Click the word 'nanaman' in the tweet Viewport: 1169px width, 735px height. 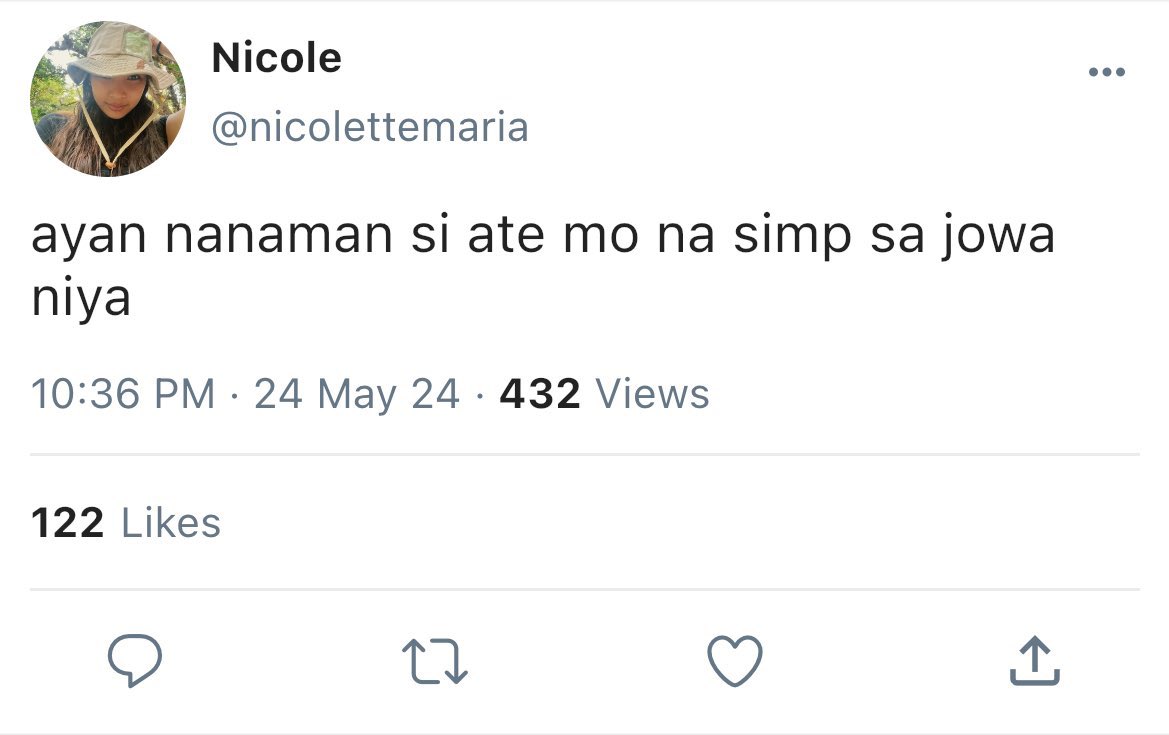[x=279, y=236]
